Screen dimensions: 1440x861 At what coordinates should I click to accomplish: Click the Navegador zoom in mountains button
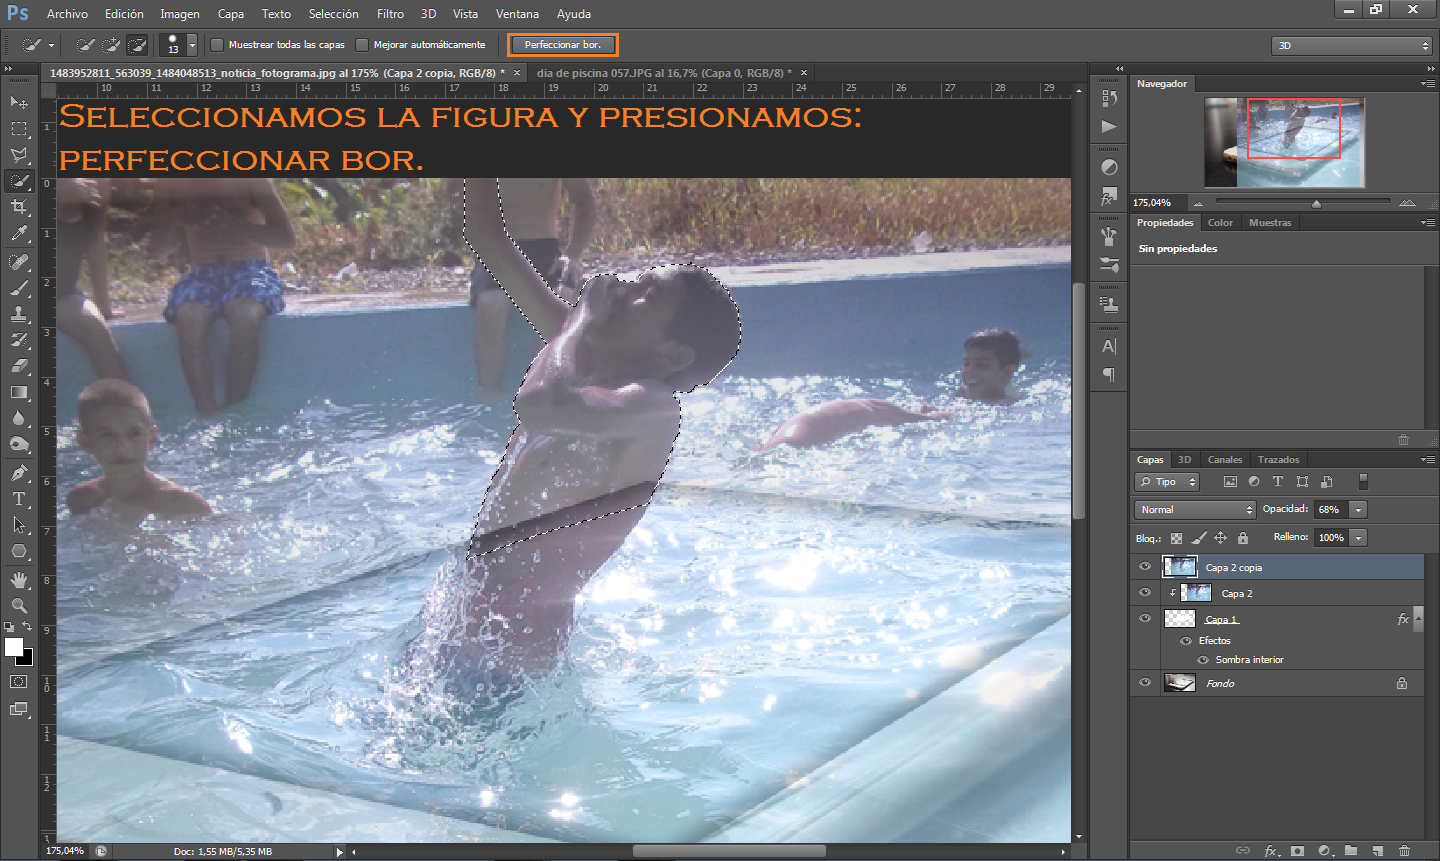pyautogui.click(x=1408, y=203)
